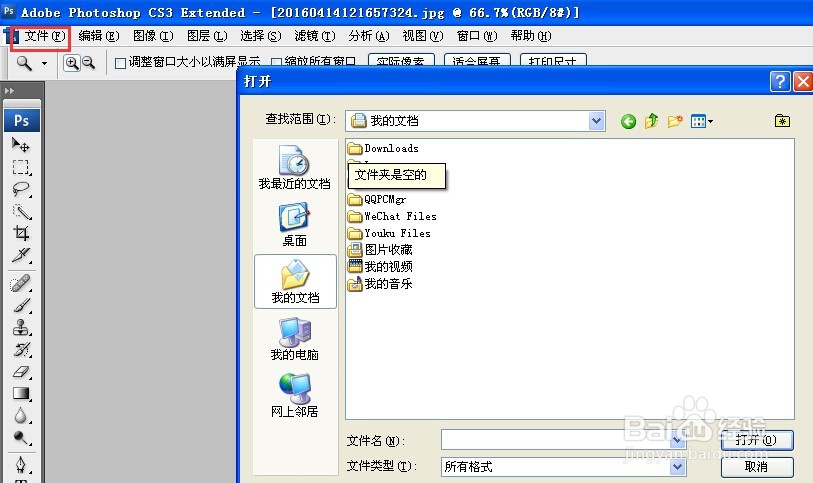Viewport: 813px width, 483px height.
Task: Select the Magic Wand tool
Action: (21, 211)
